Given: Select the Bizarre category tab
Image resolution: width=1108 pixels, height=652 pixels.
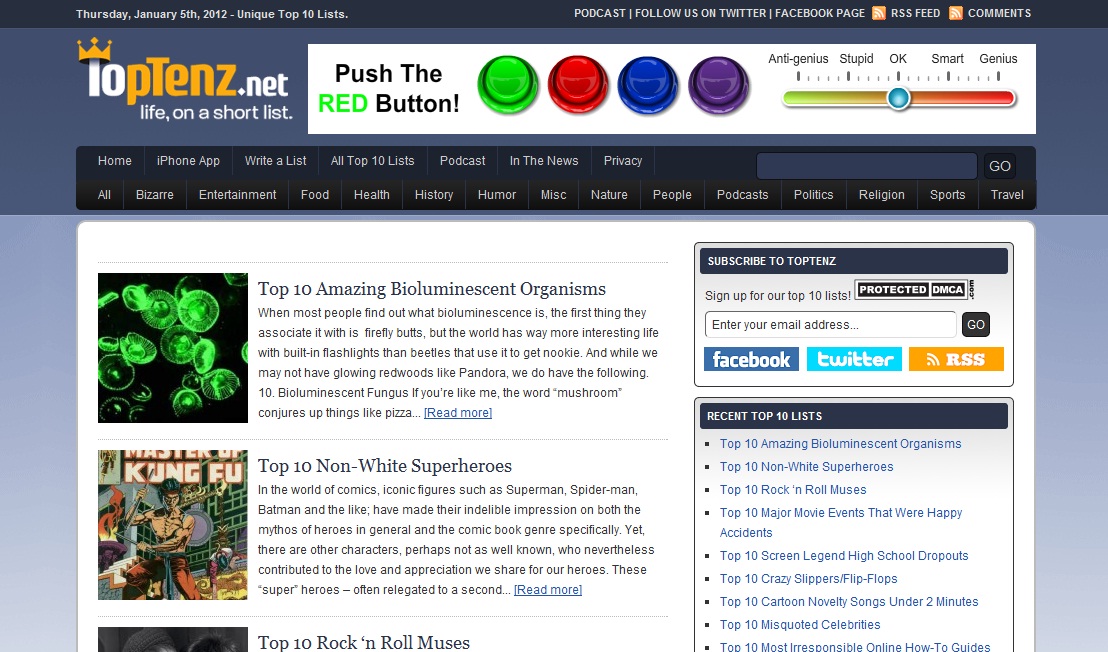Looking at the screenshot, I should point(155,195).
